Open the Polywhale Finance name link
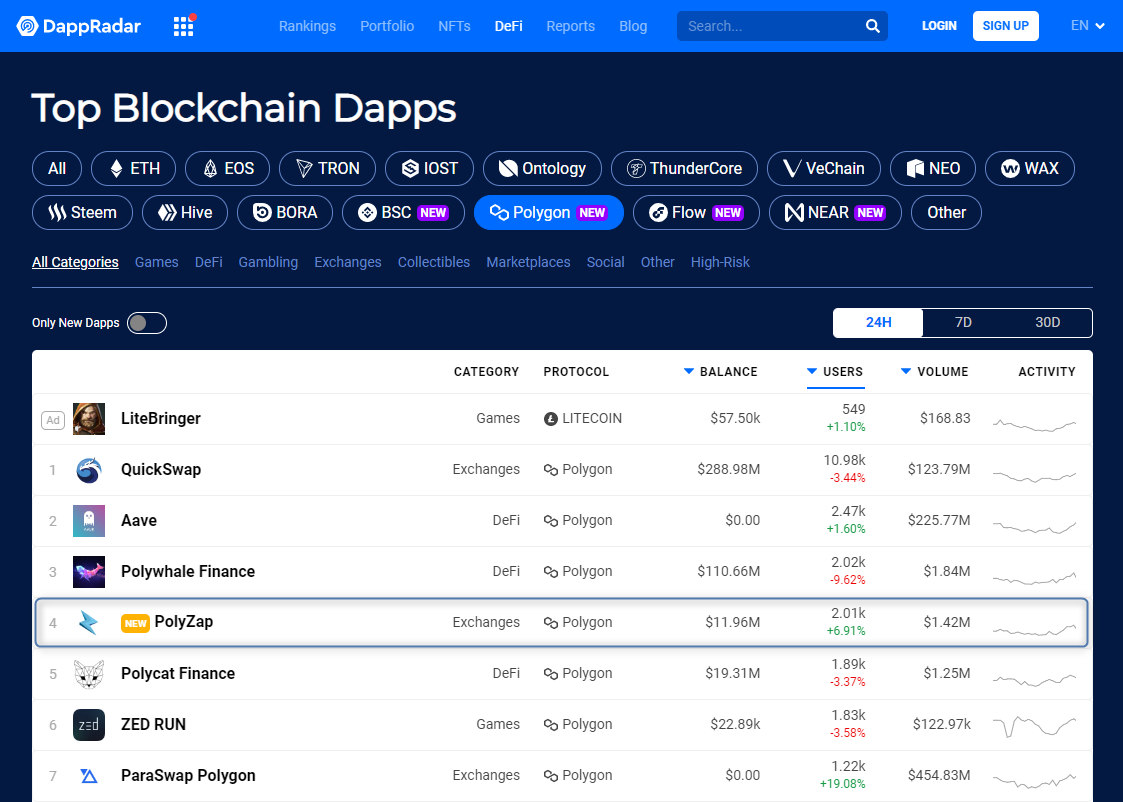 pos(188,571)
